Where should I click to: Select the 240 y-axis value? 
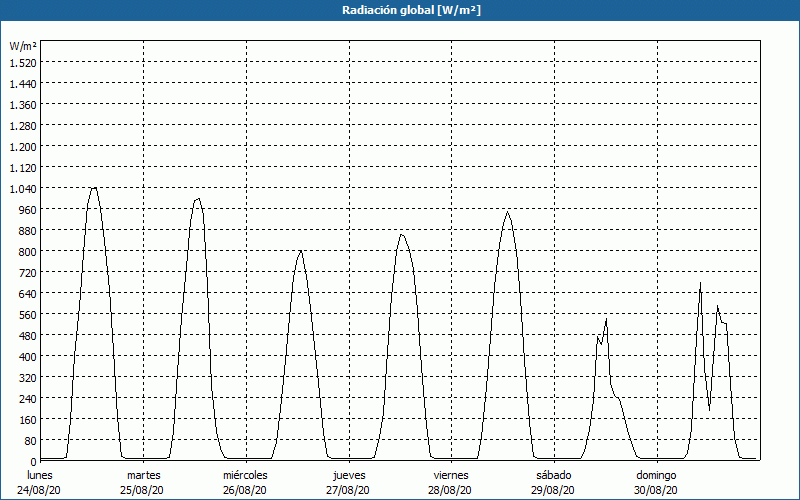(x=28, y=398)
